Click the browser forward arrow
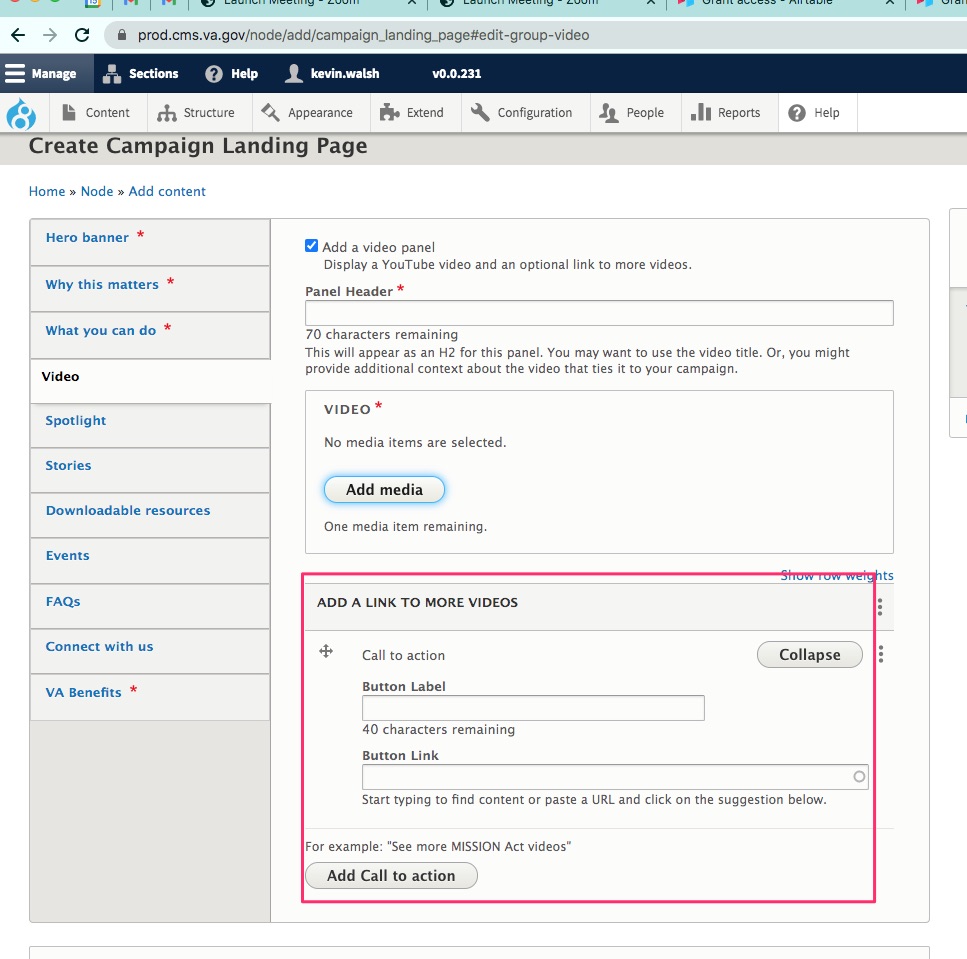 (50, 35)
